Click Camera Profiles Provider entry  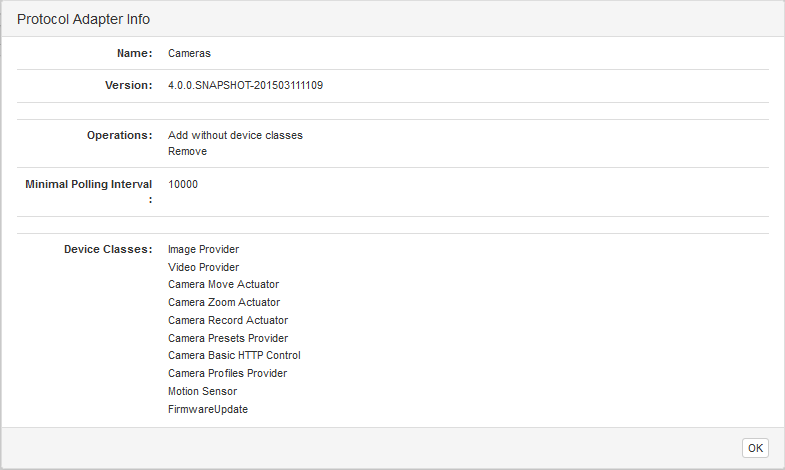coord(227,373)
